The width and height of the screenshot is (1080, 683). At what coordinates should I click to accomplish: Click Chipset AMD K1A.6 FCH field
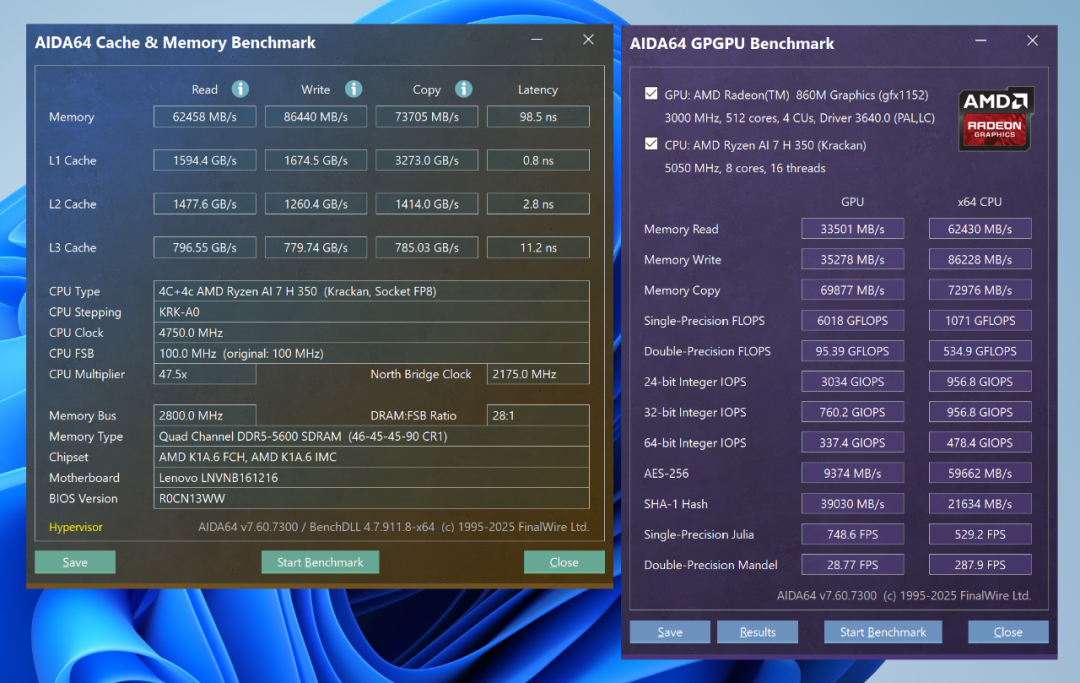pyautogui.click(x=371, y=456)
